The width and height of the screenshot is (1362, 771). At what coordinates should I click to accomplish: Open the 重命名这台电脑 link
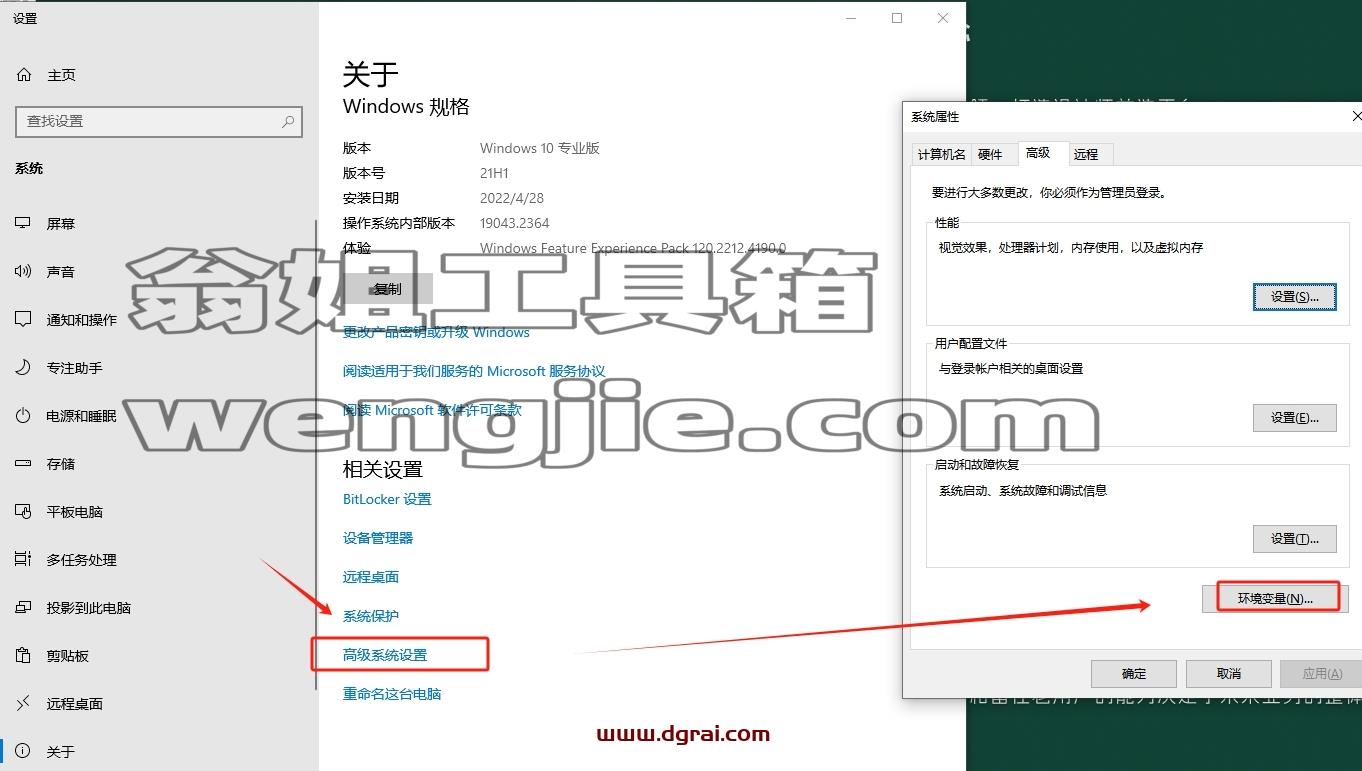pyautogui.click(x=392, y=694)
